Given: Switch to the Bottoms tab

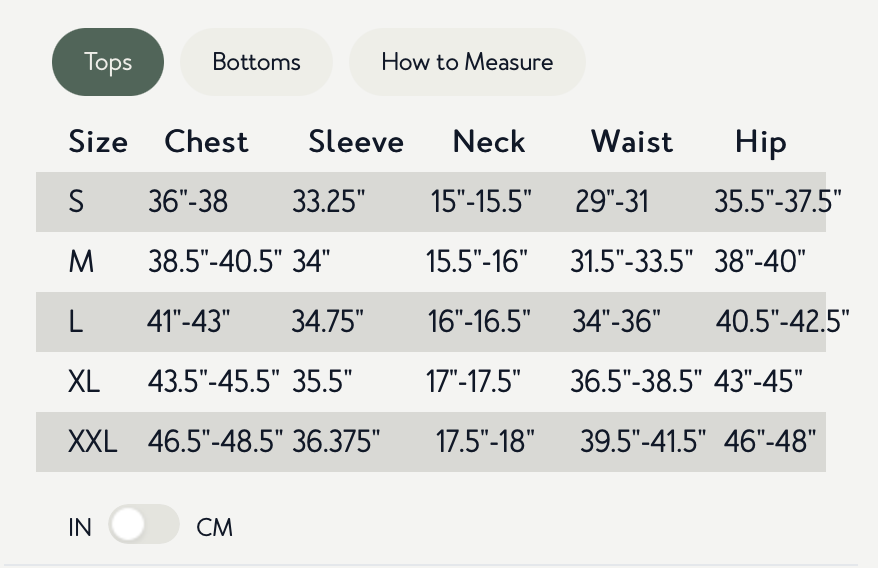Looking at the screenshot, I should 256,62.
